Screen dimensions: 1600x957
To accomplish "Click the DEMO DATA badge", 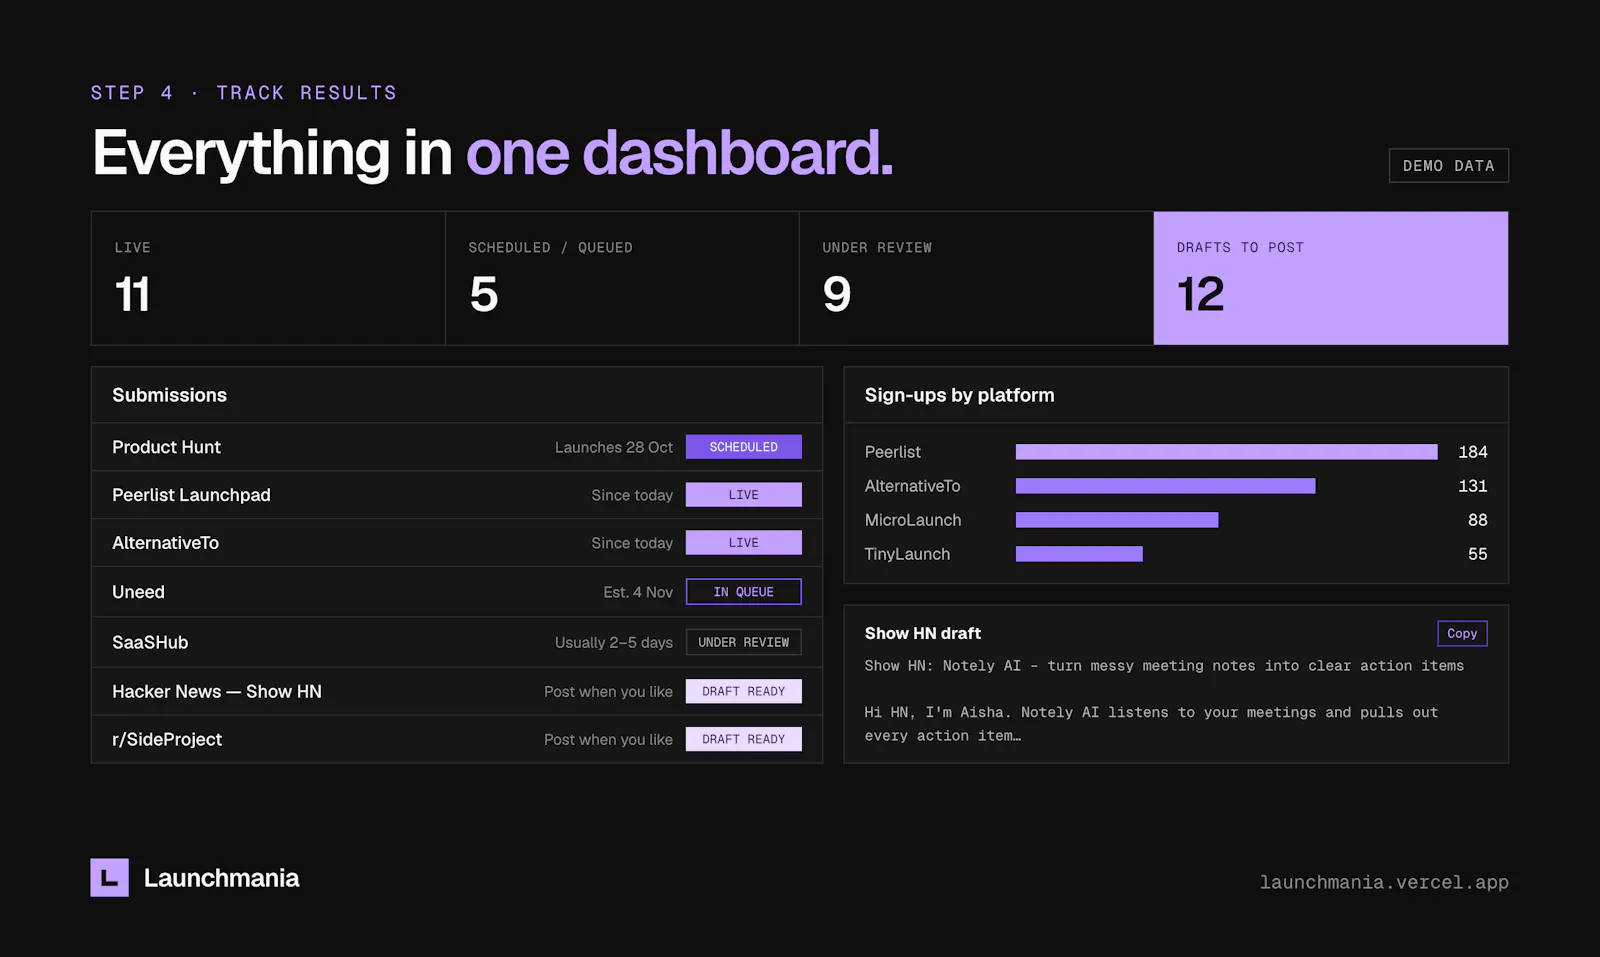I will click(1448, 166).
